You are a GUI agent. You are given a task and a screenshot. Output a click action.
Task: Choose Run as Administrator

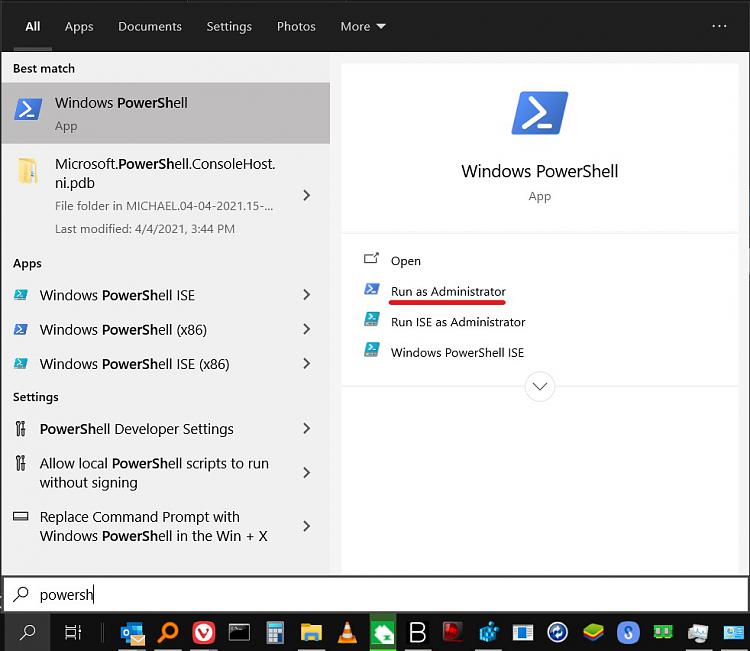[x=448, y=291]
